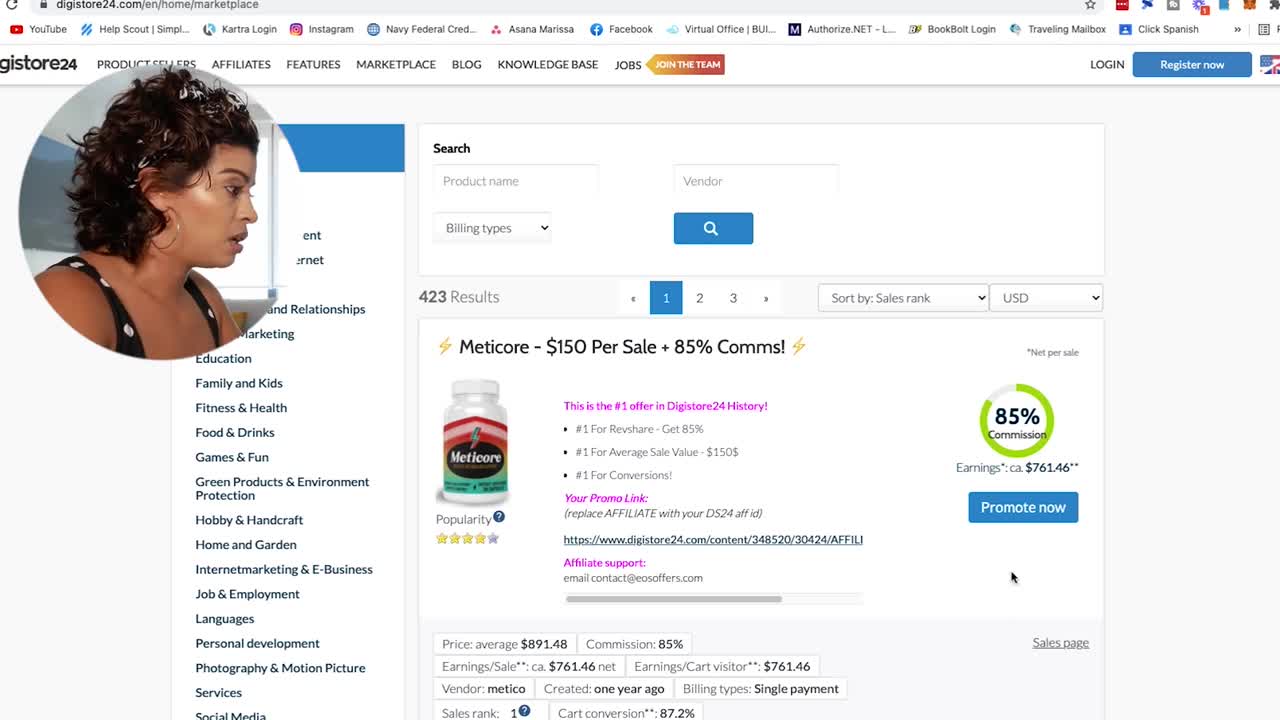Open the Authorize.NET bookmark
This screenshot has width=1280, height=720.
842,29
